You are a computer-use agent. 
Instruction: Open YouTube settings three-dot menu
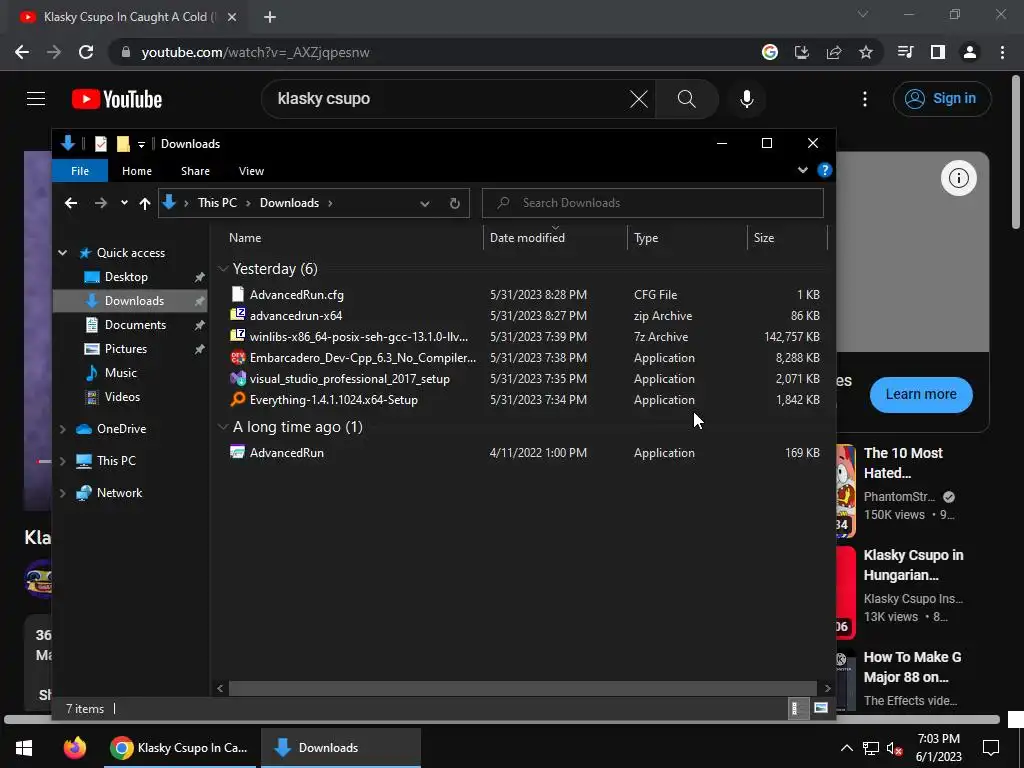pyautogui.click(x=865, y=99)
